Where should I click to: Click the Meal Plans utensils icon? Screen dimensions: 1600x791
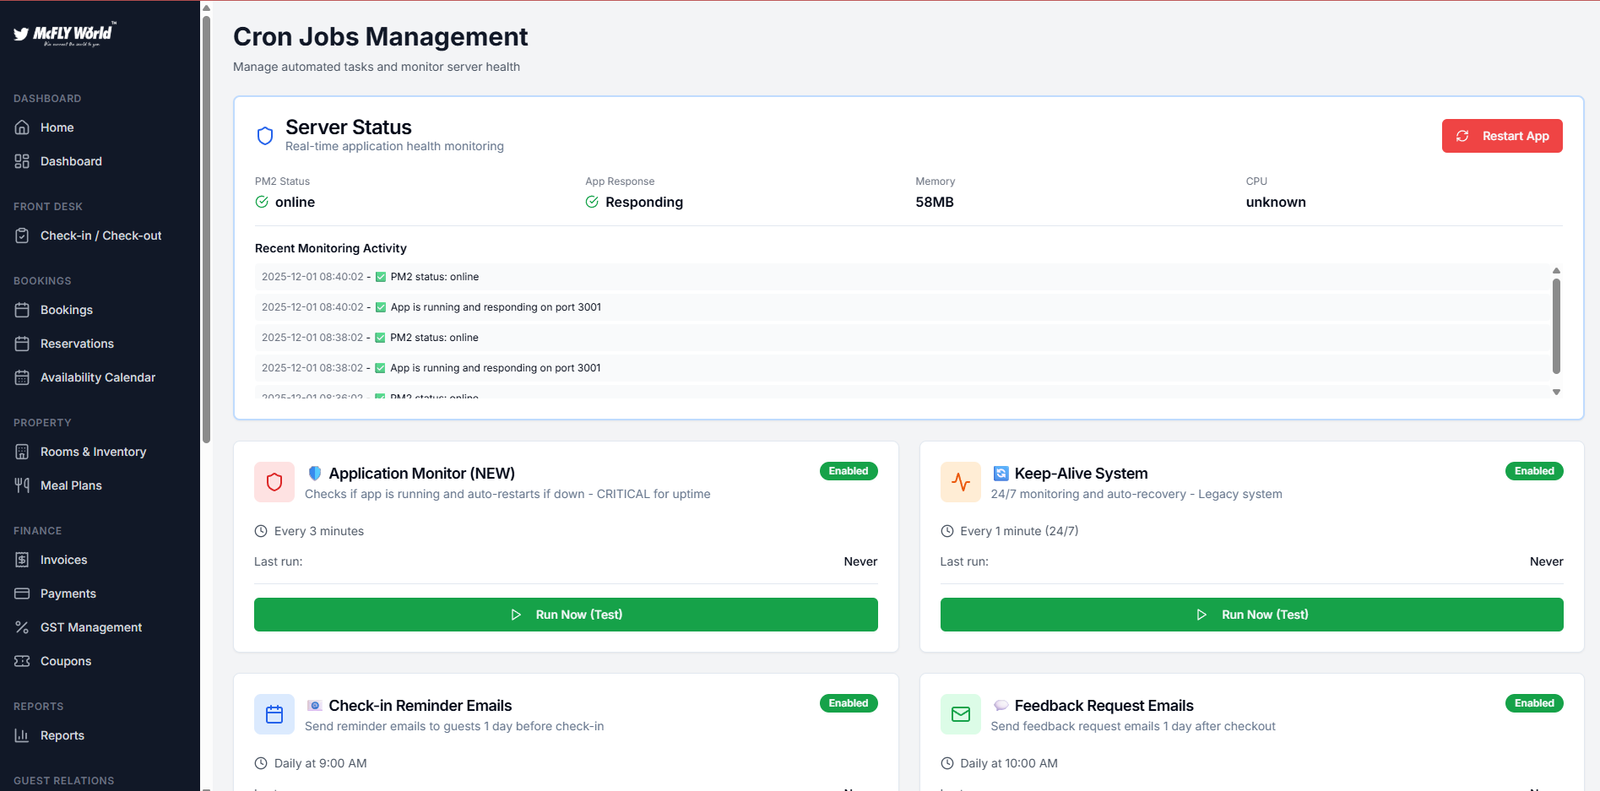(x=22, y=486)
